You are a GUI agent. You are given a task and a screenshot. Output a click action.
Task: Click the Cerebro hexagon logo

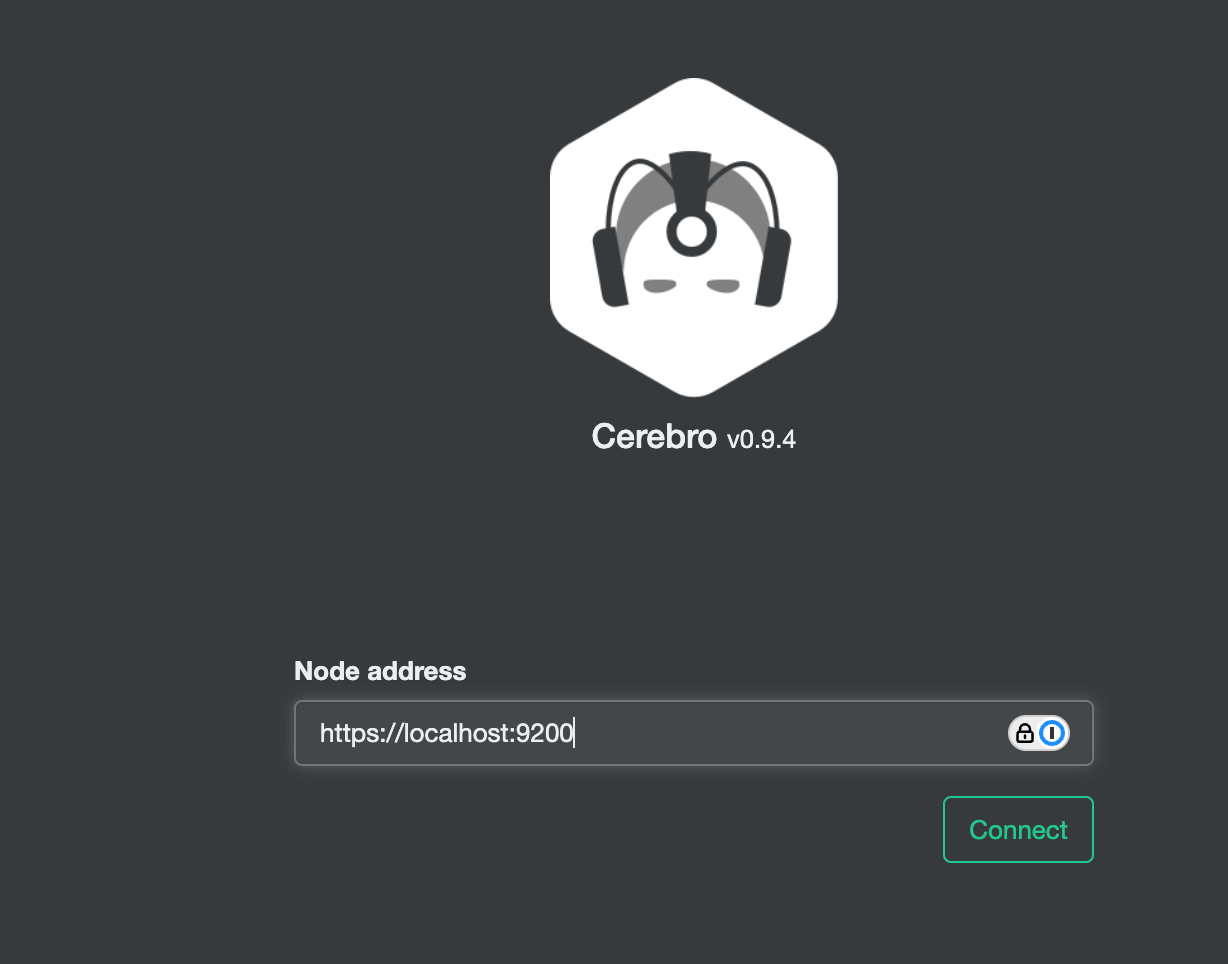click(693, 237)
